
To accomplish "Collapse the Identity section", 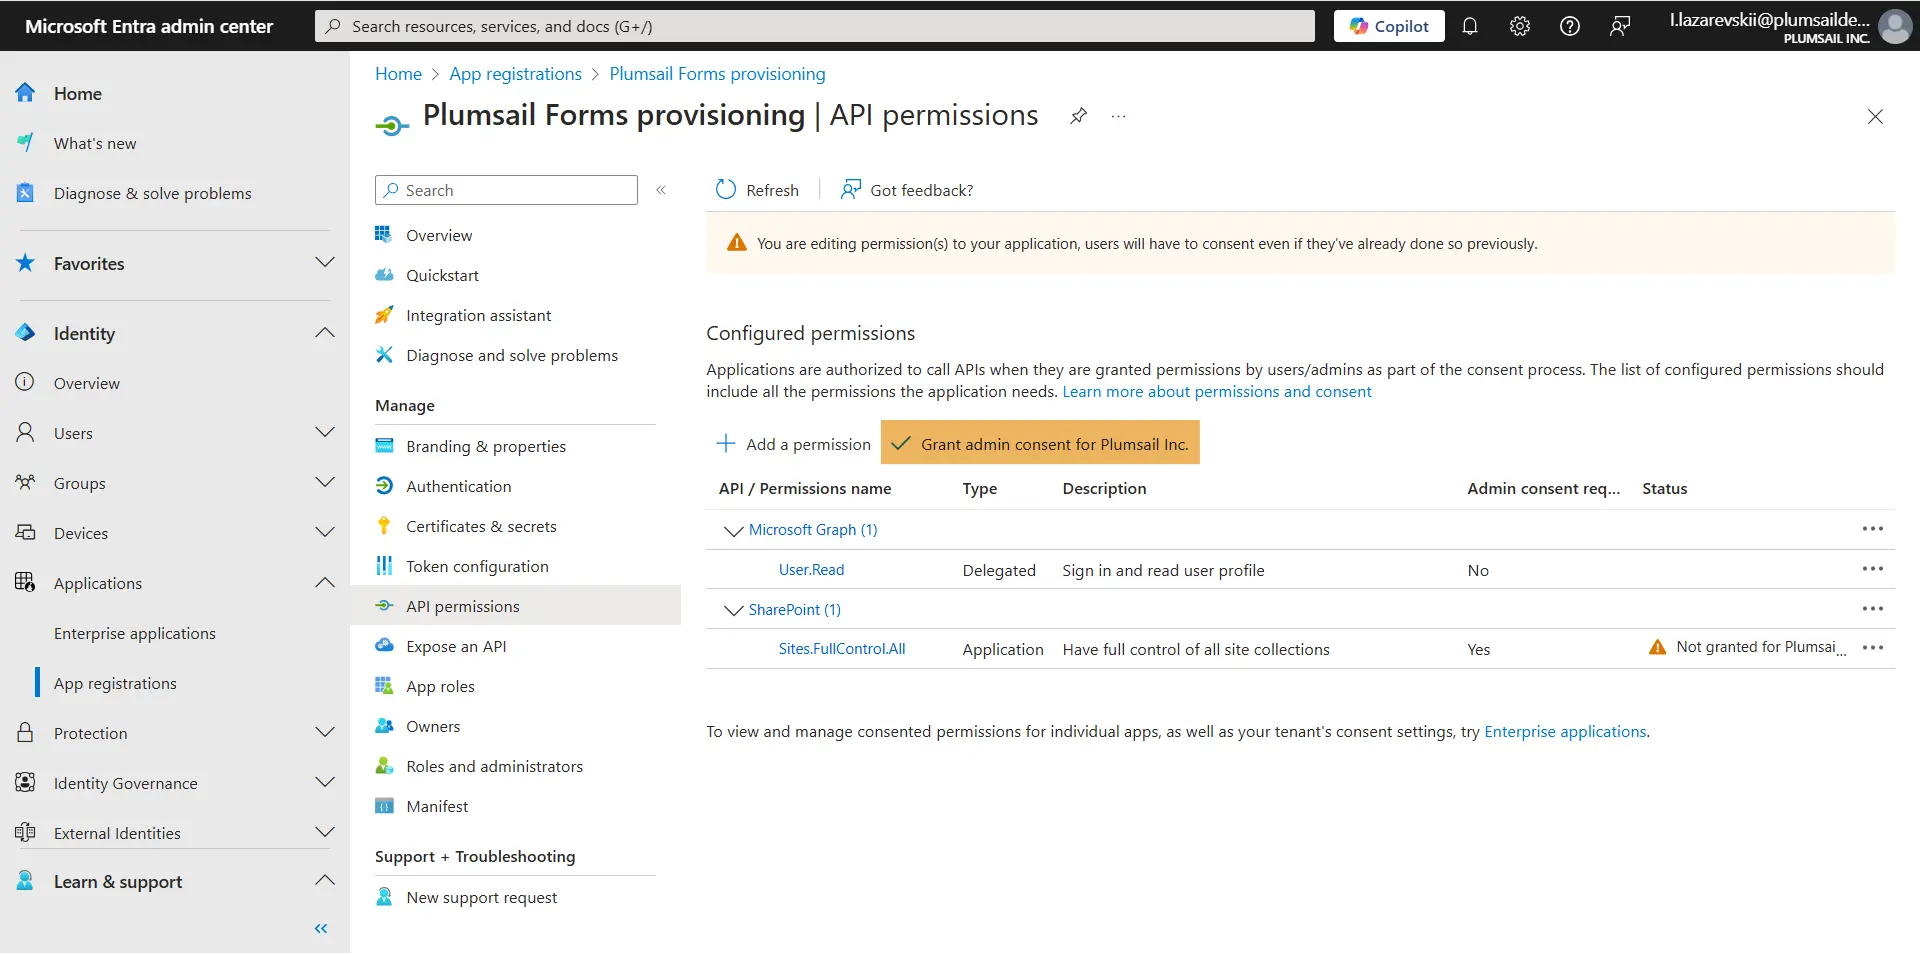I will click(325, 333).
